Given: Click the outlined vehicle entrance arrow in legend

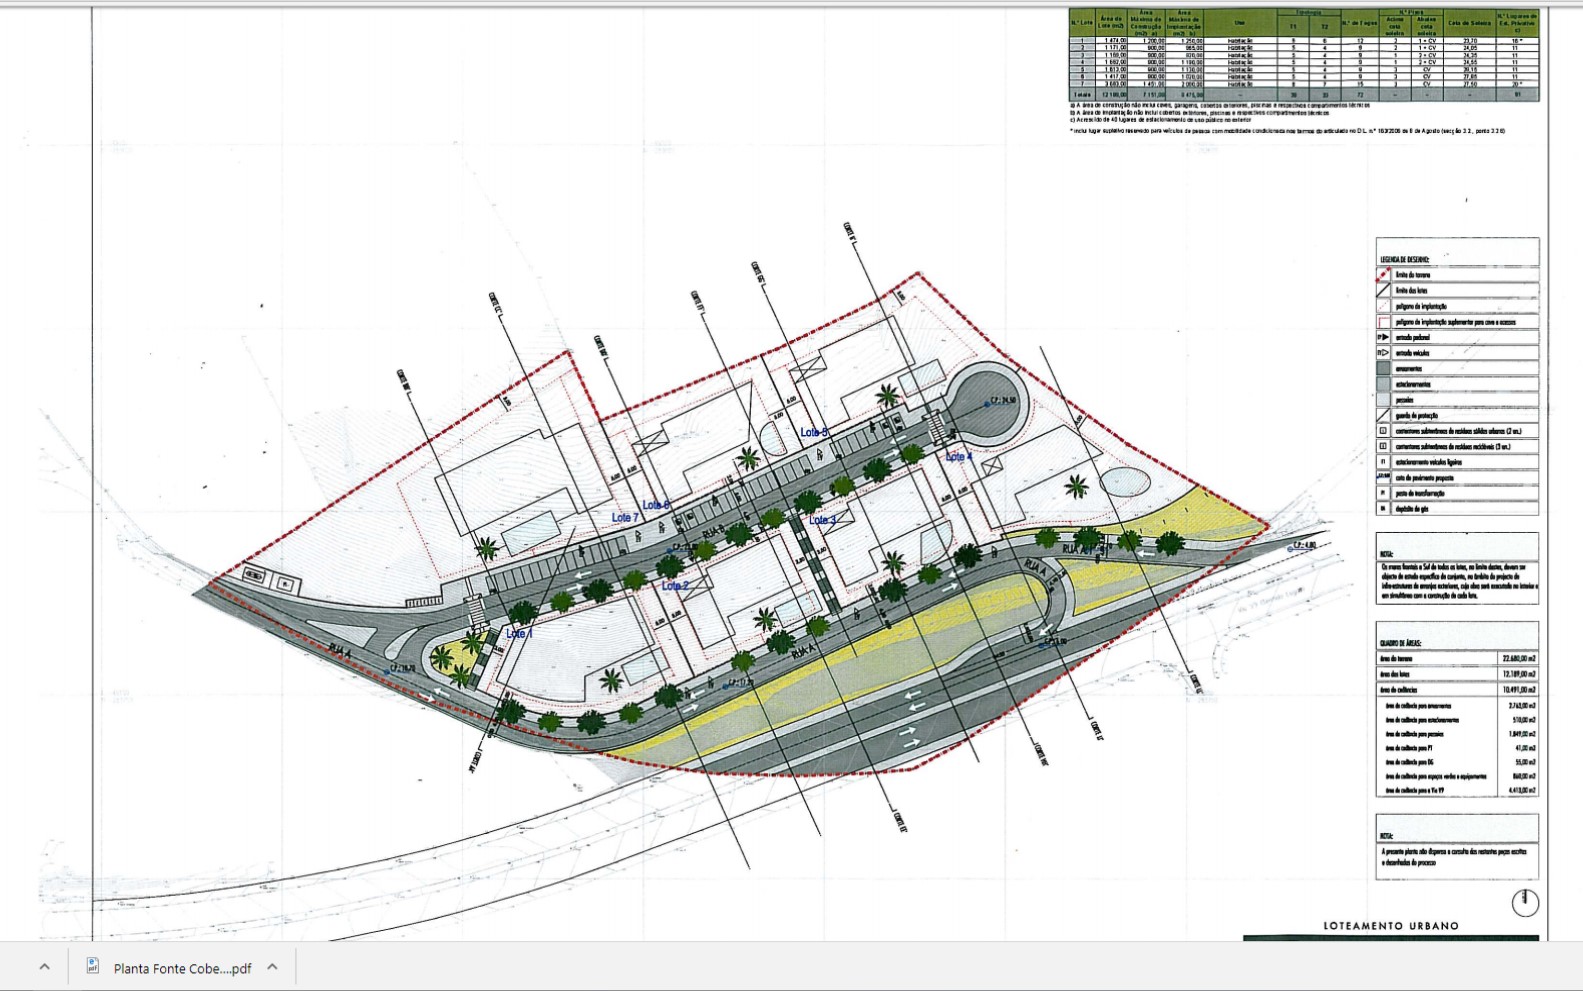Looking at the screenshot, I should pyautogui.click(x=1384, y=353).
